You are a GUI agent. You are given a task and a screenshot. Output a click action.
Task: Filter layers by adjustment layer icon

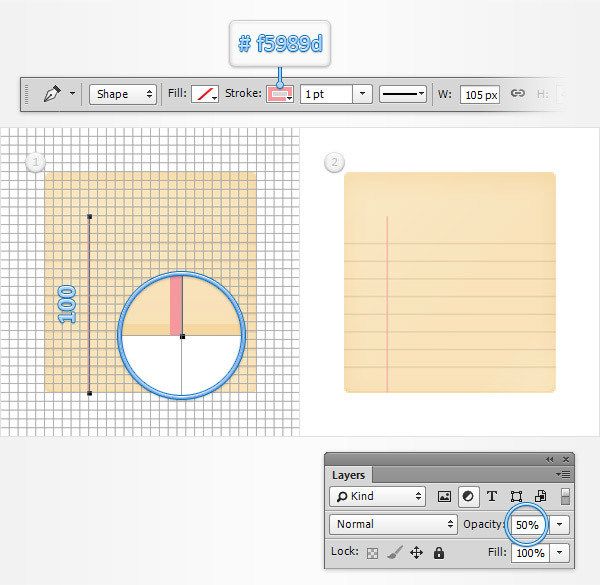point(468,496)
